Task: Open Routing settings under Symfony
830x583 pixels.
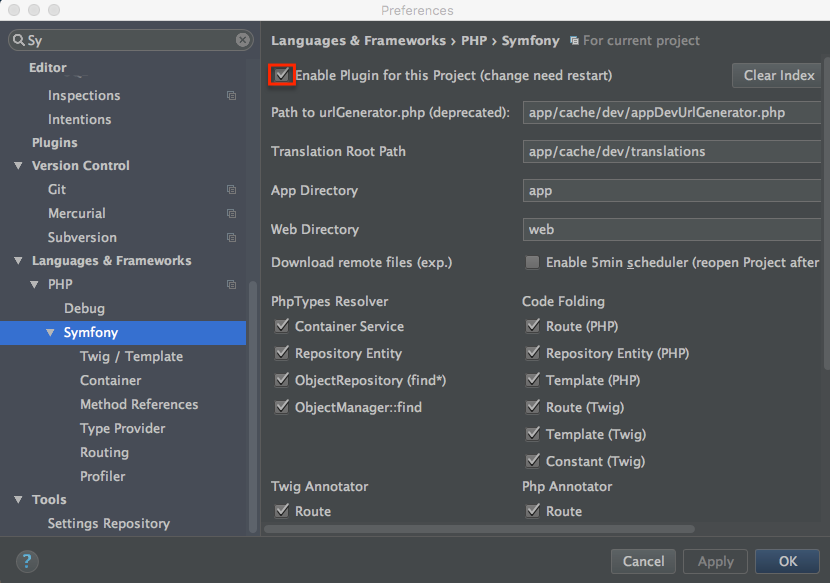Action: (x=104, y=452)
